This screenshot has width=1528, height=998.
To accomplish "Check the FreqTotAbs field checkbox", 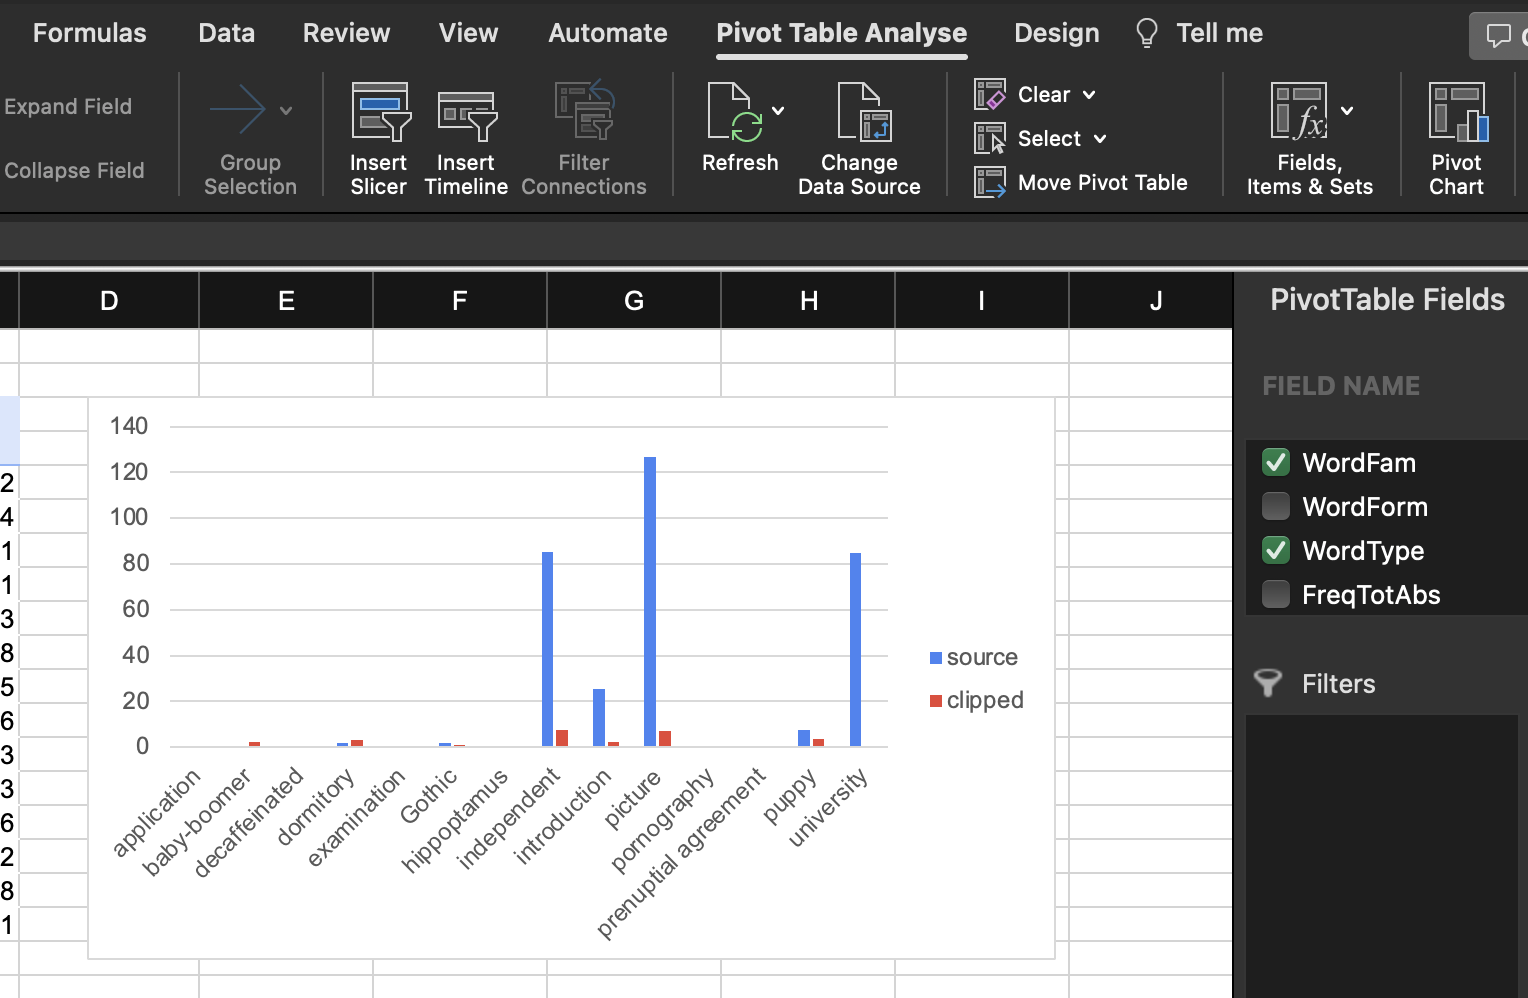I will click(1276, 595).
